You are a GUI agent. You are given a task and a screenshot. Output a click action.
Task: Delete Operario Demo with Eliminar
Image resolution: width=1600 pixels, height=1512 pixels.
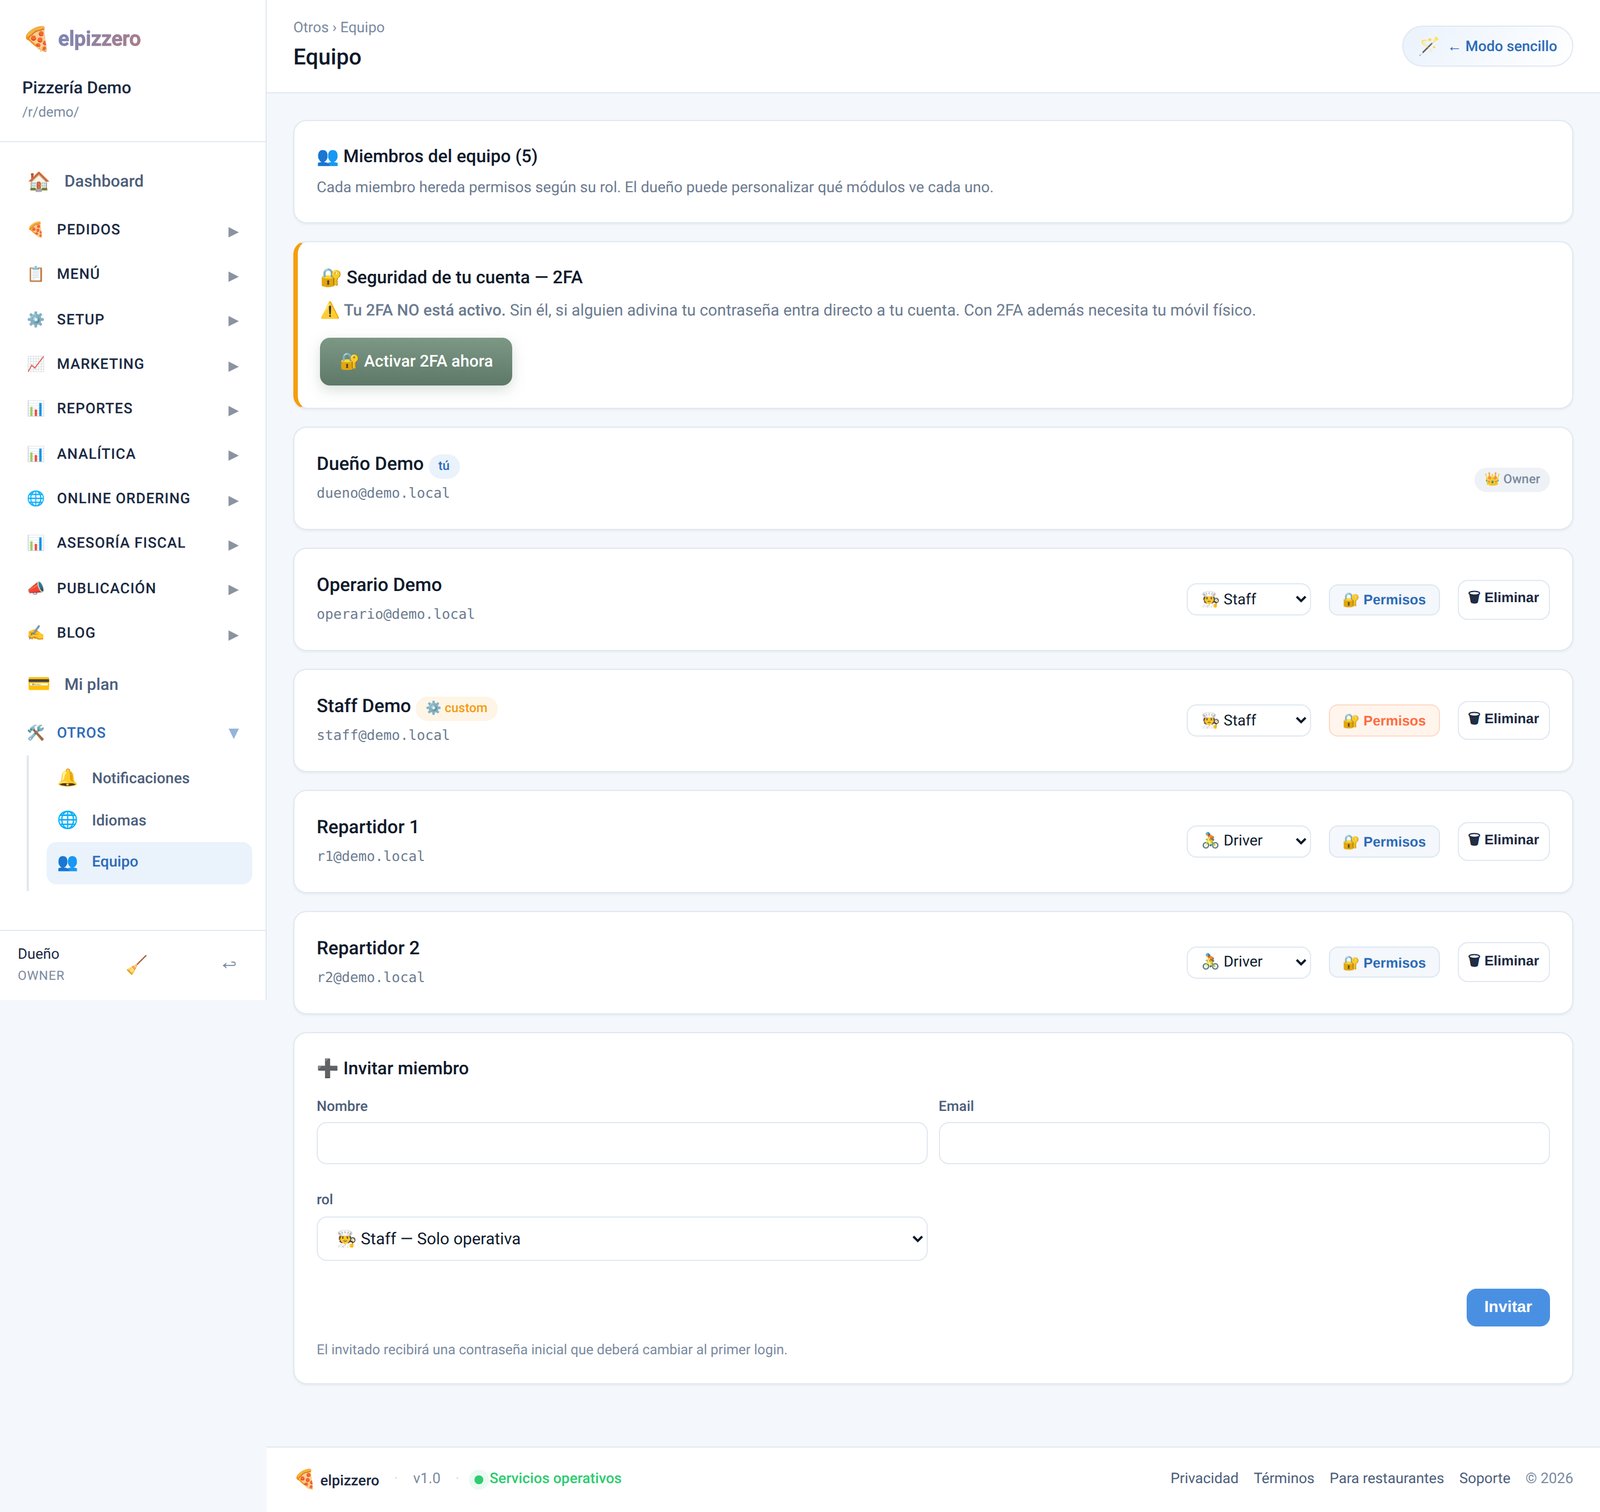coord(1503,599)
